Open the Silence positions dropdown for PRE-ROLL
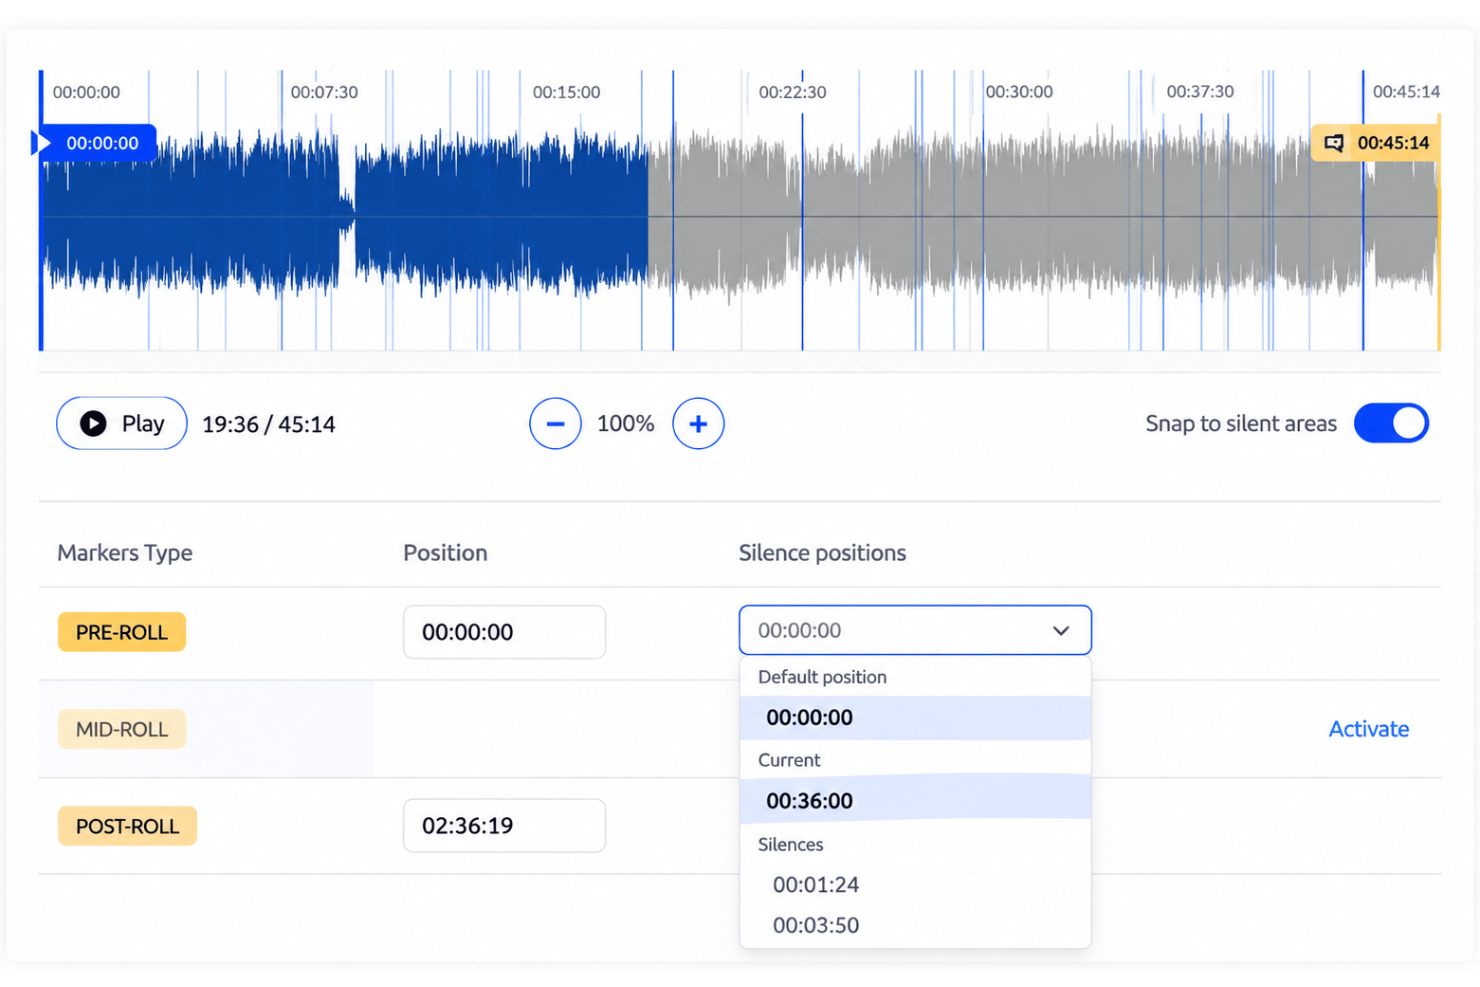1480x987 pixels. pos(915,630)
